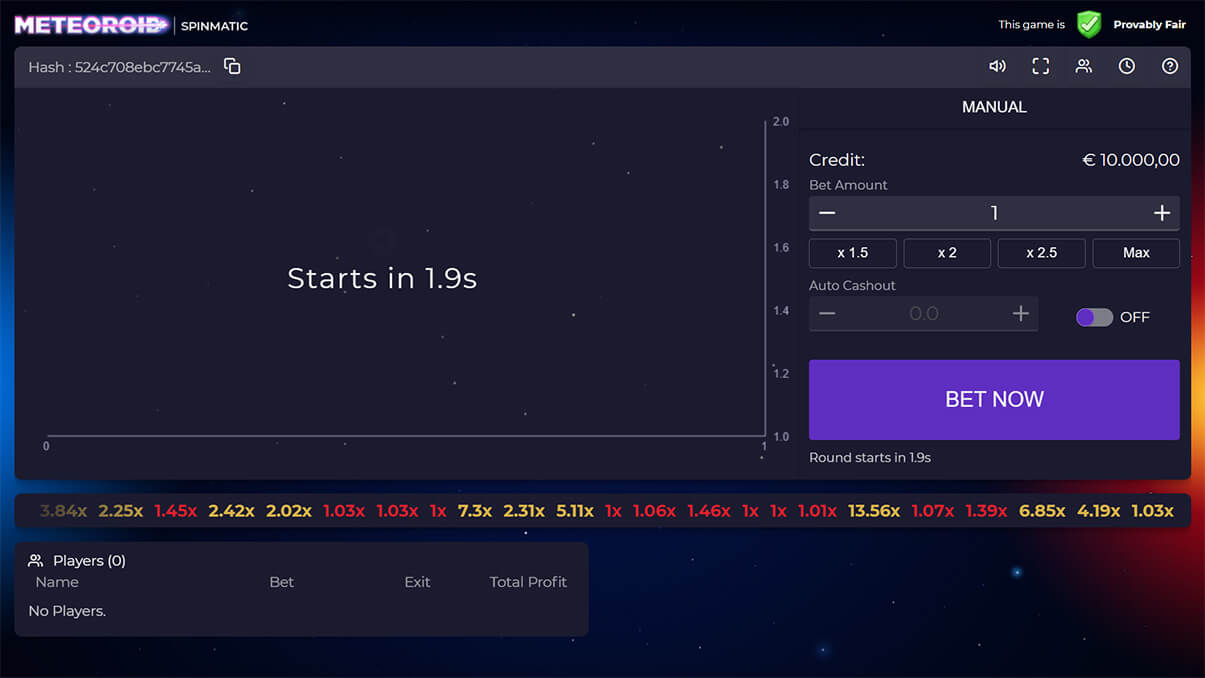The image size is (1205, 678).
Task: Multiply bet by x 1.5
Action: tap(852, 253)
